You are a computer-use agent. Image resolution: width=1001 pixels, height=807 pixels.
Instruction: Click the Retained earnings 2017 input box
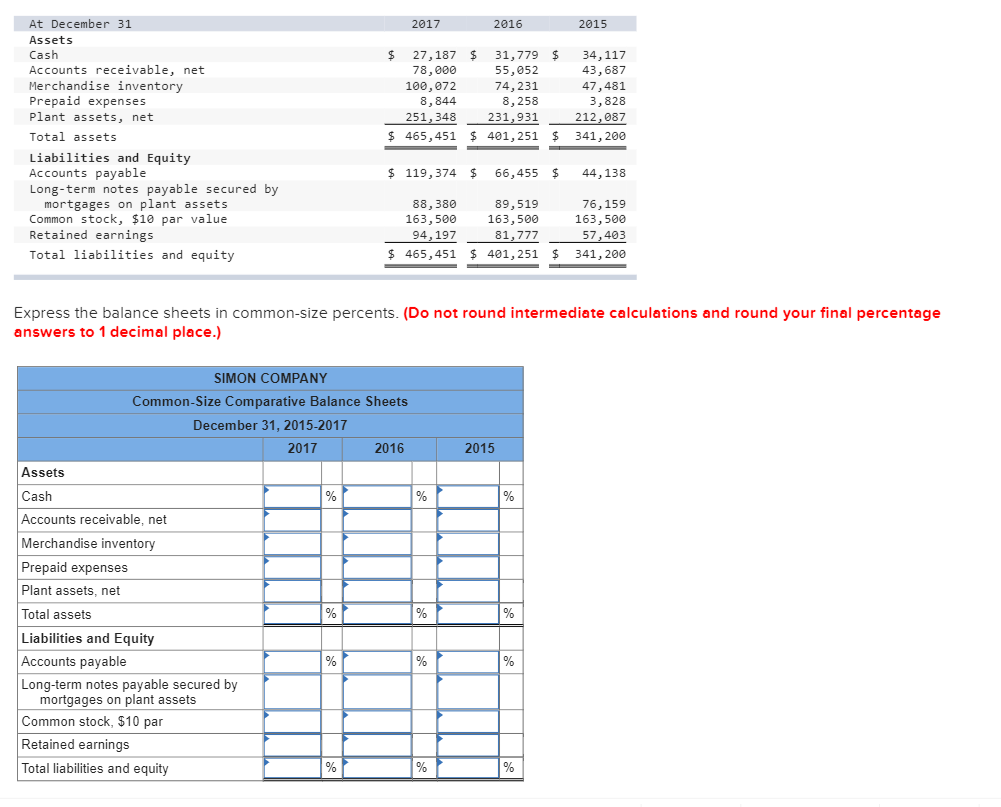(x=292, y=744)
